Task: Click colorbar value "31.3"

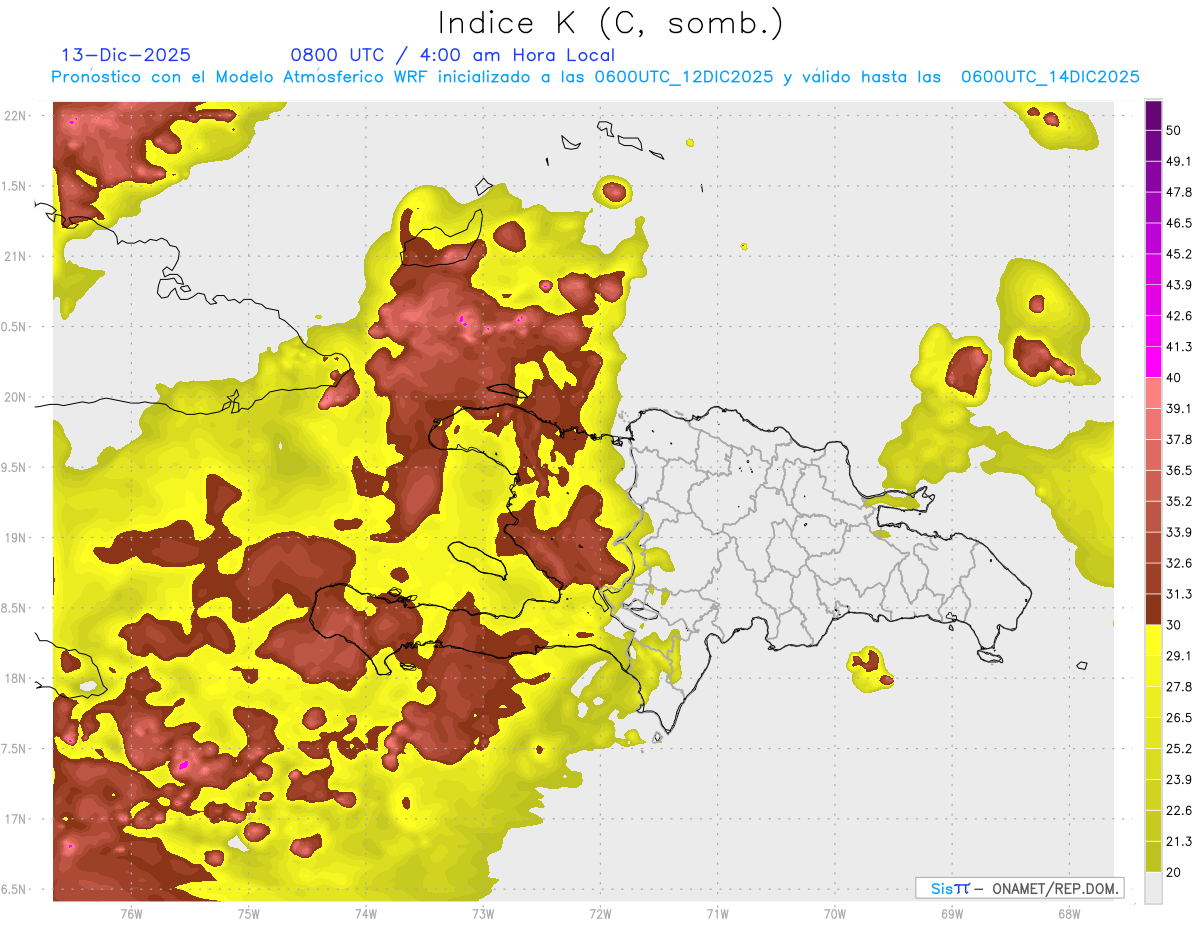Action: [x=1179, y=594]
